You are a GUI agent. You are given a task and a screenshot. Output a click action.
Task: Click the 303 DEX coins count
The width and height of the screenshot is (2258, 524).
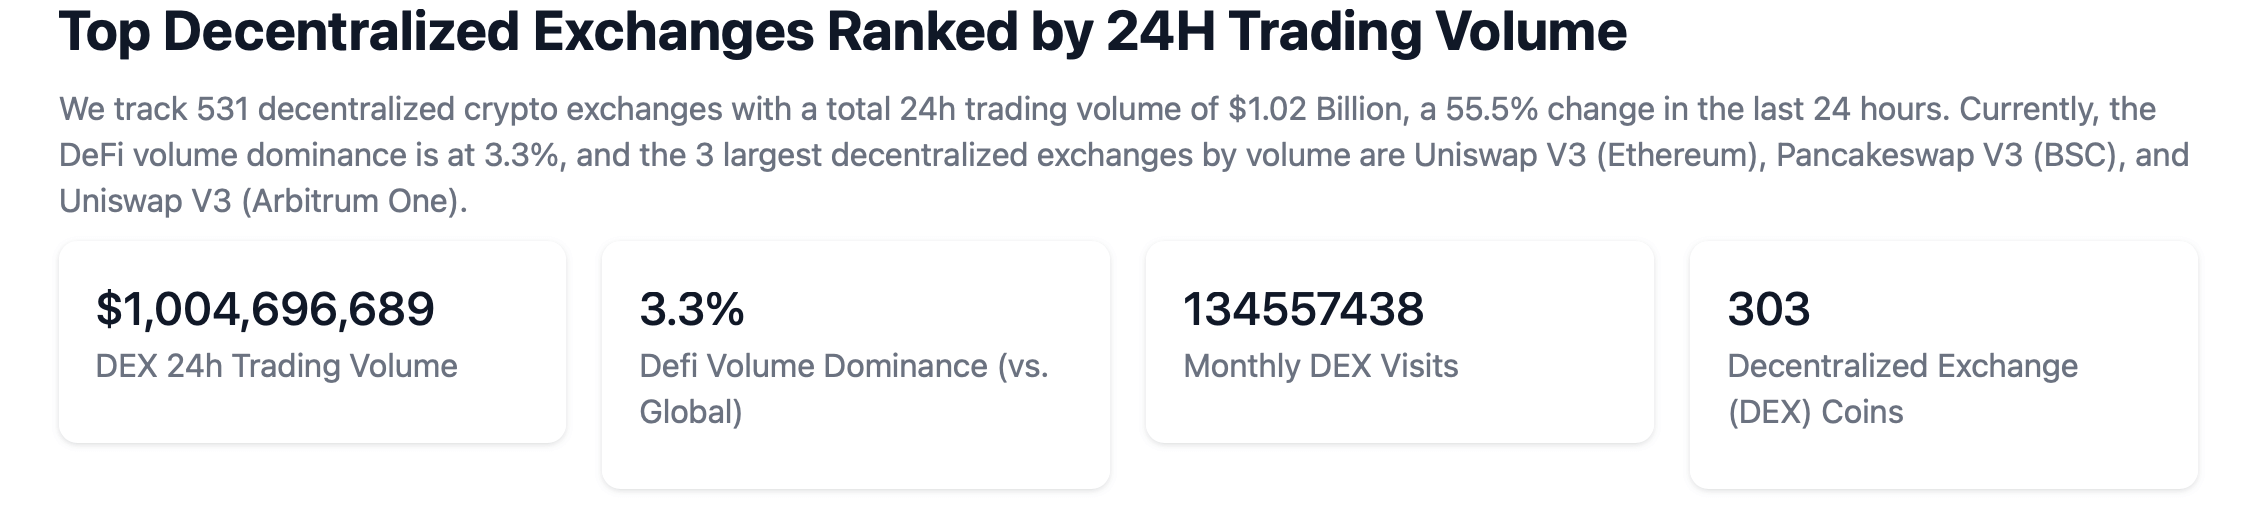pos(1768,309)
